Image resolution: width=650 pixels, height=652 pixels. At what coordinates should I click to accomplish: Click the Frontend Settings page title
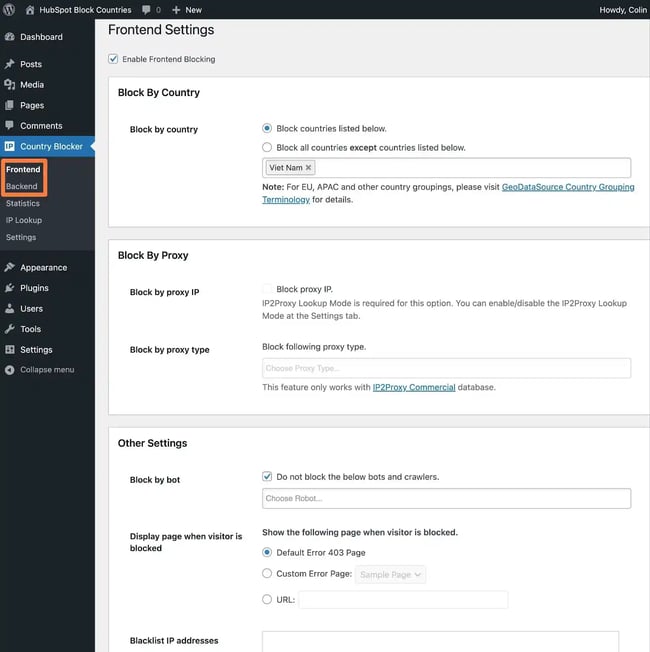[x=161, y=30]
